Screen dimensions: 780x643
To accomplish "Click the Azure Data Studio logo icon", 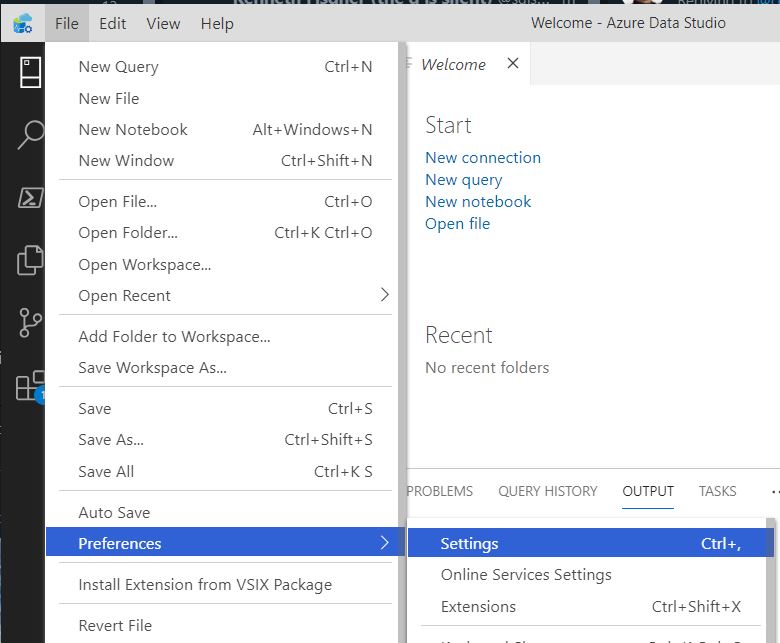I will click(x=22, y=22).
